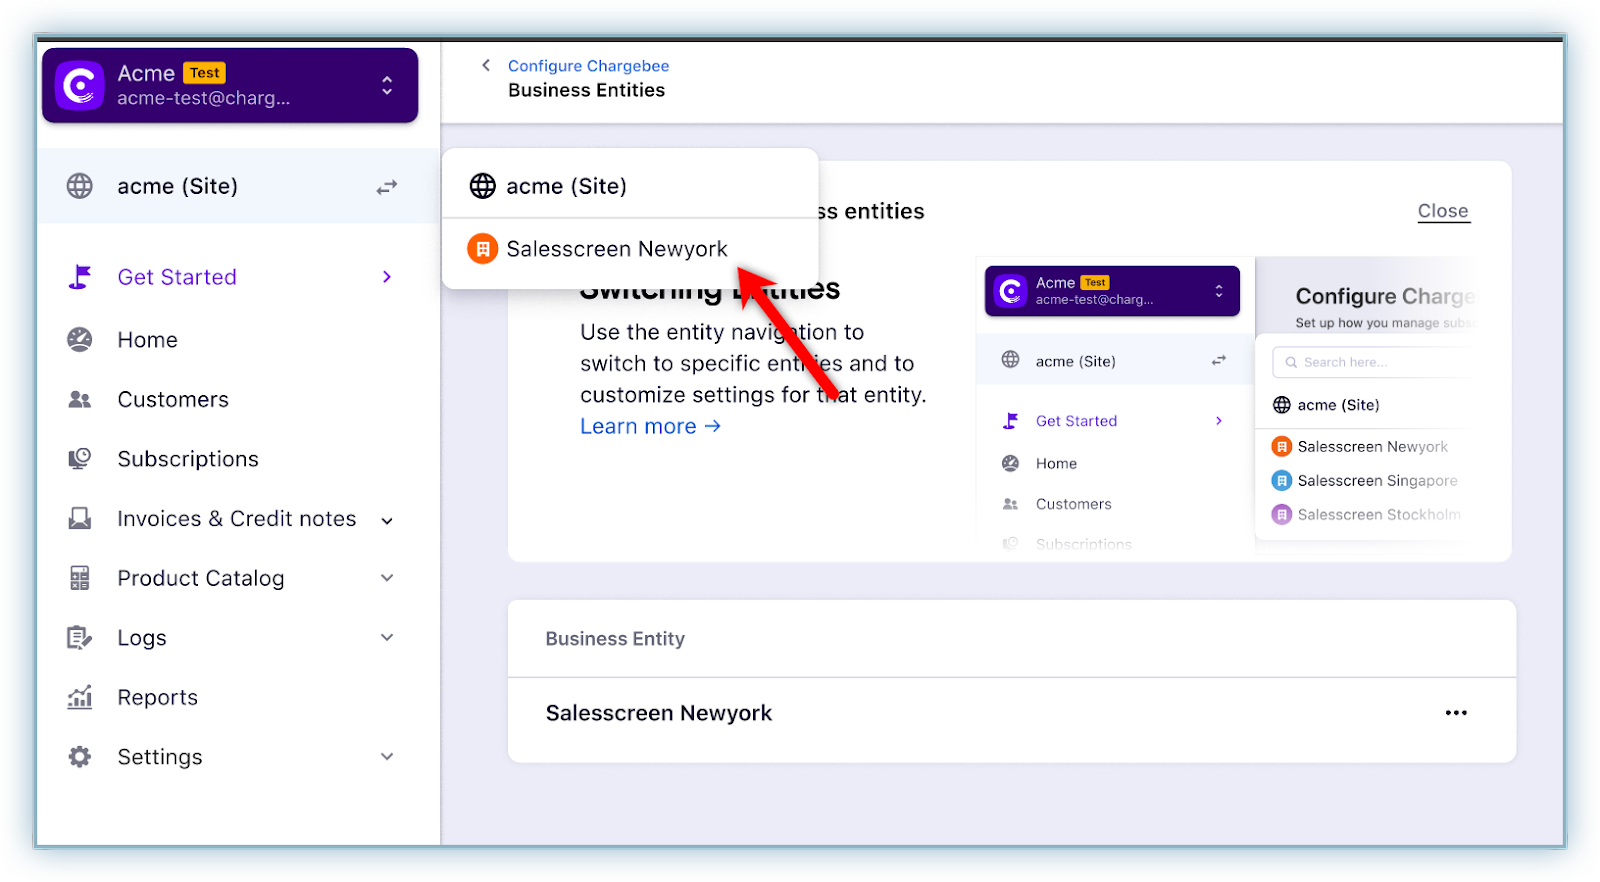The height and width of the screenshot is (882, 1600).
Task: Open Invoices & Credit notes menu item
Action: tap(238, 519)
